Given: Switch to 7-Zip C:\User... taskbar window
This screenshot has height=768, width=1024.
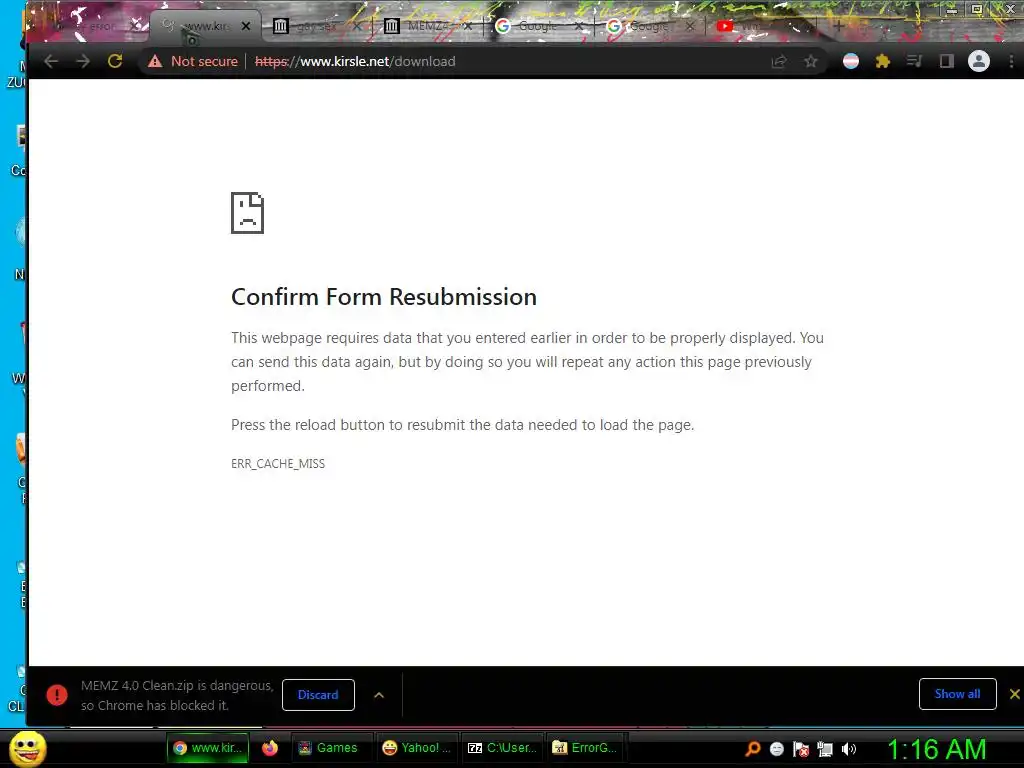Looking at the screenshot, I should [502, 748].
